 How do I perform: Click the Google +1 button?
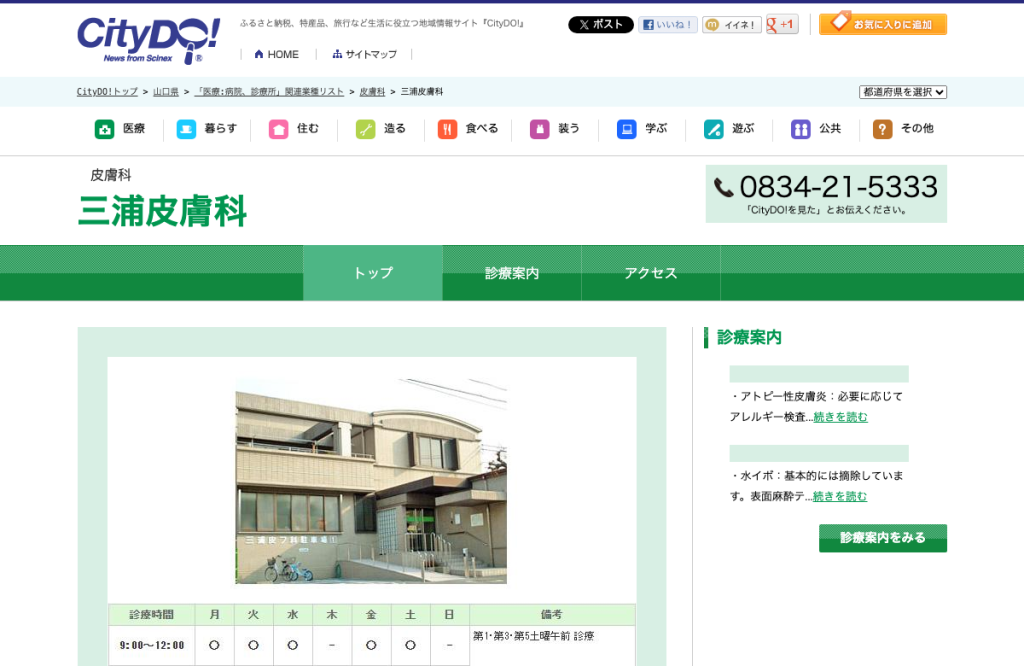click(782, 25)
